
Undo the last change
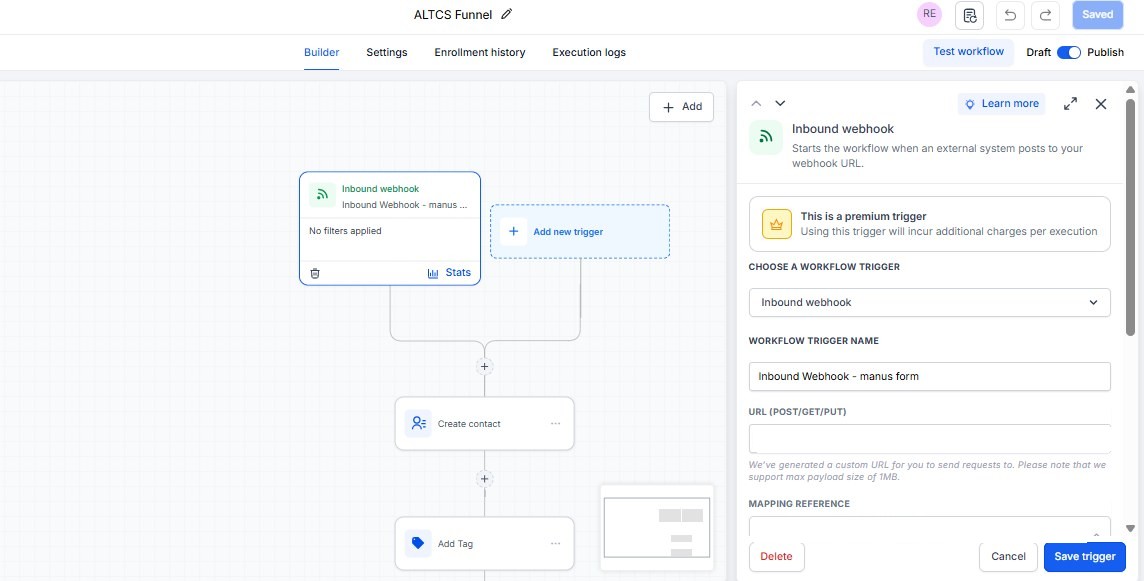[1010, 15]
